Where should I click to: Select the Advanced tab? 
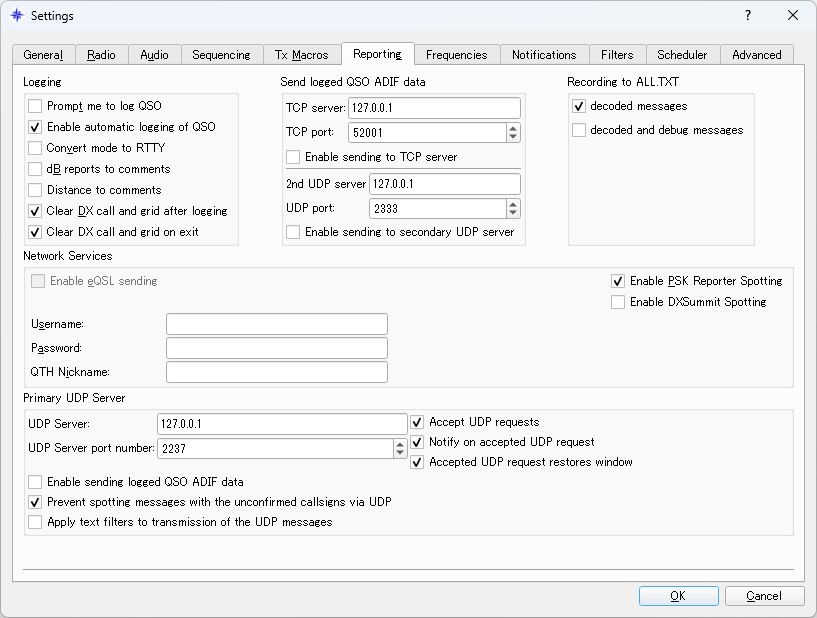pos(757,55)
